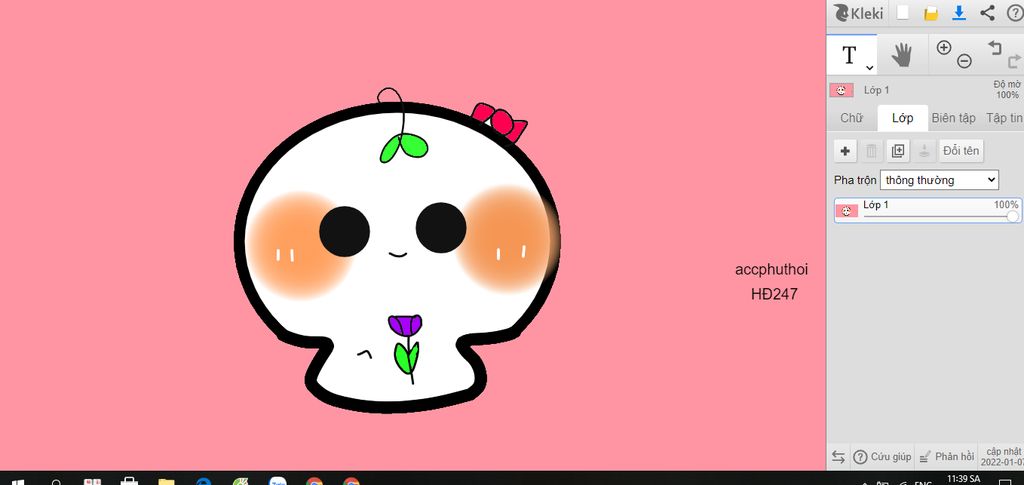Redo the action

point(1014,61)
